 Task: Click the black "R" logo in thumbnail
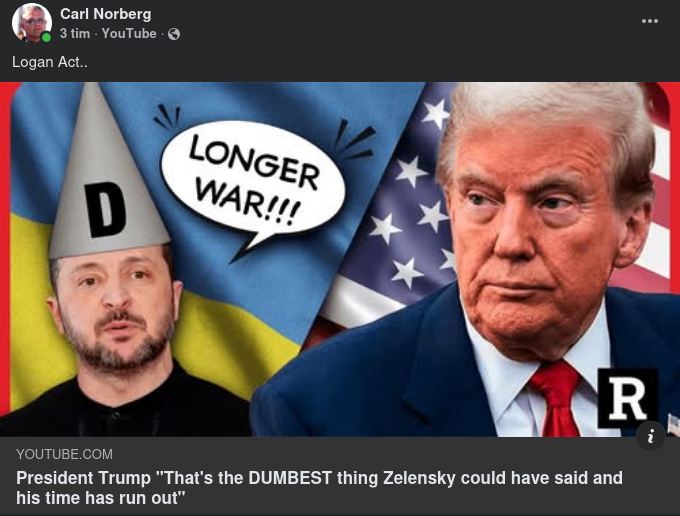coord(627,398)
